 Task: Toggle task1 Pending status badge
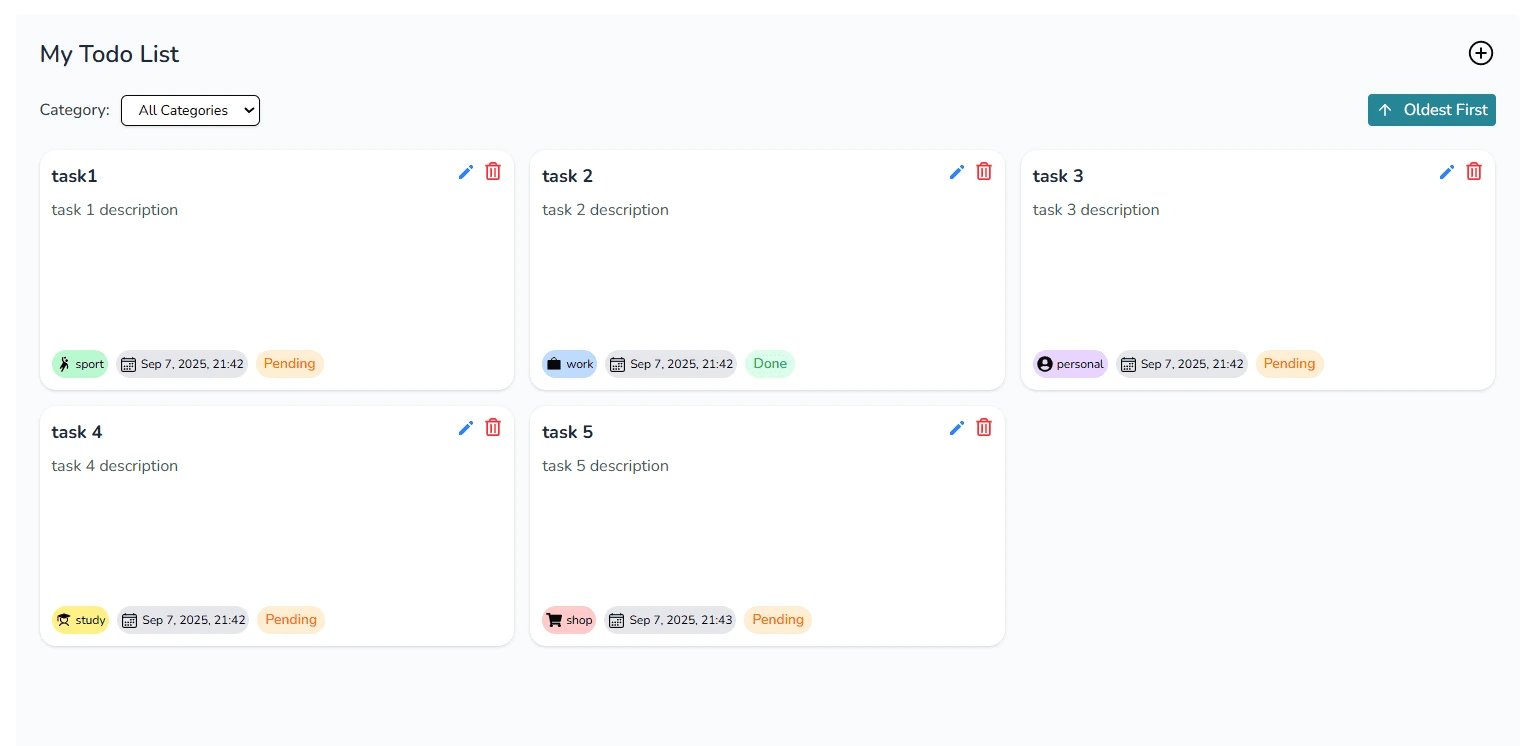coord(289,364)
